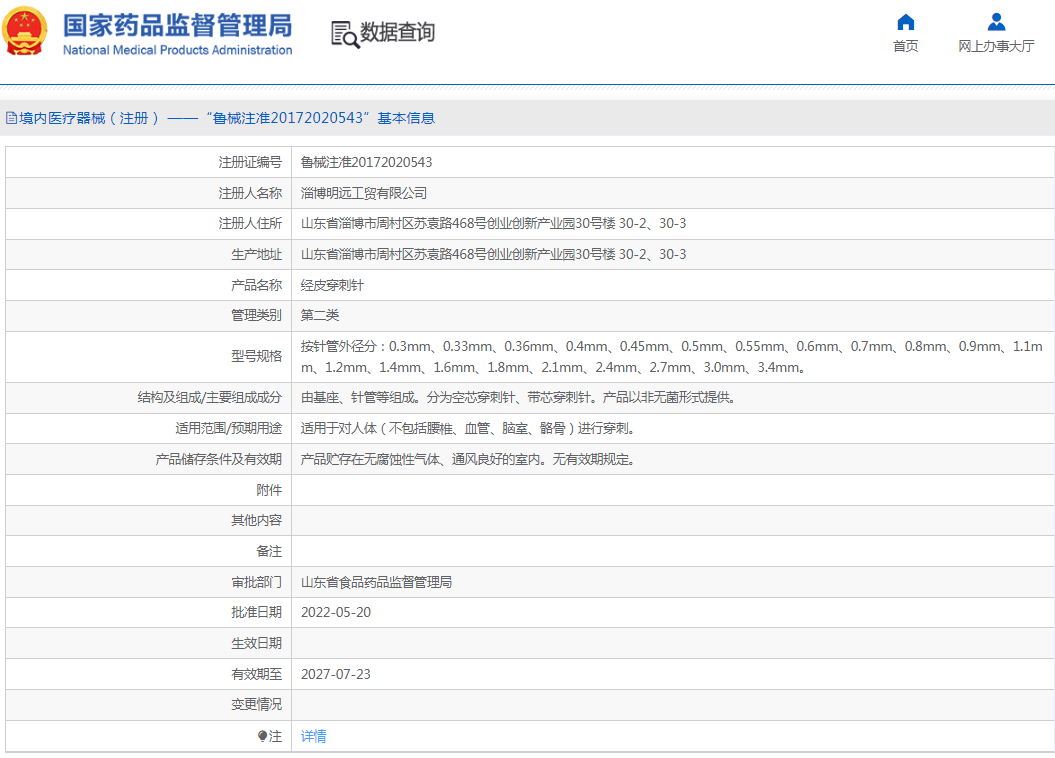The height and width of the screenshot is (758, 1055).
Task: Click the 国家药品监督管理局 title
Action: [178, 26]
